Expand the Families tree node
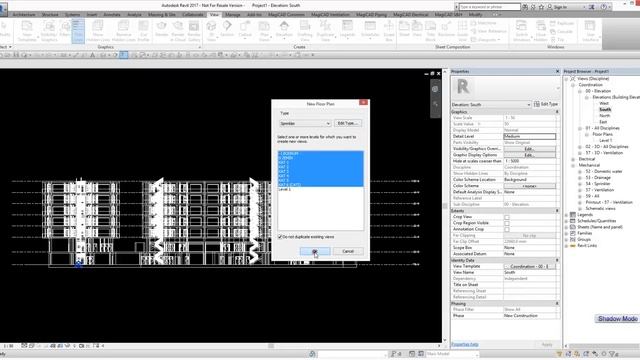The height and width of the screenshot is (360, 640). click(567, 233)
